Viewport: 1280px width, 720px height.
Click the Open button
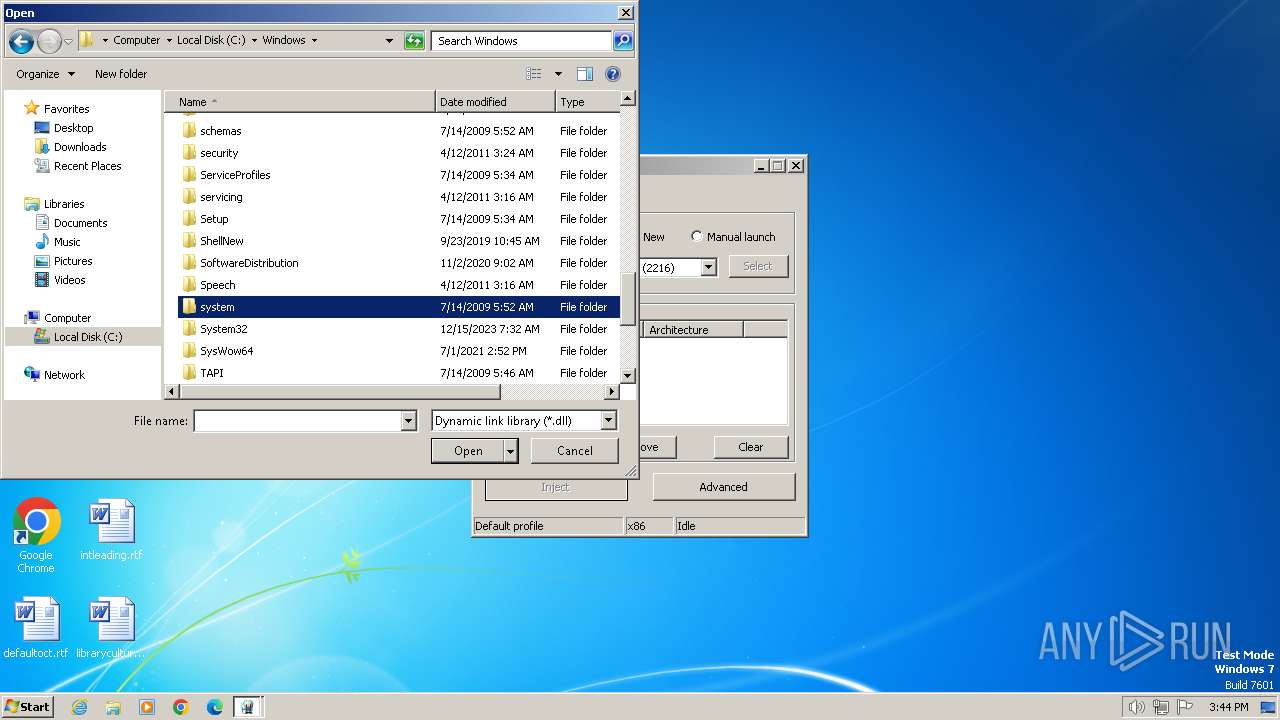tap(468, 451)
